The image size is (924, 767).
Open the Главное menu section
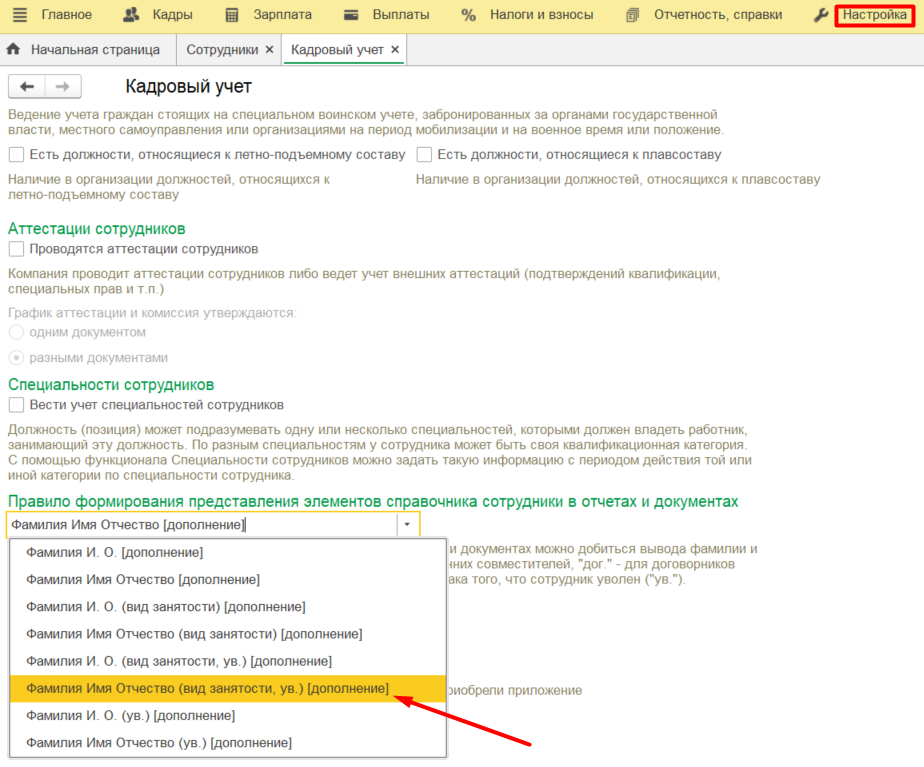pos(67,15)
